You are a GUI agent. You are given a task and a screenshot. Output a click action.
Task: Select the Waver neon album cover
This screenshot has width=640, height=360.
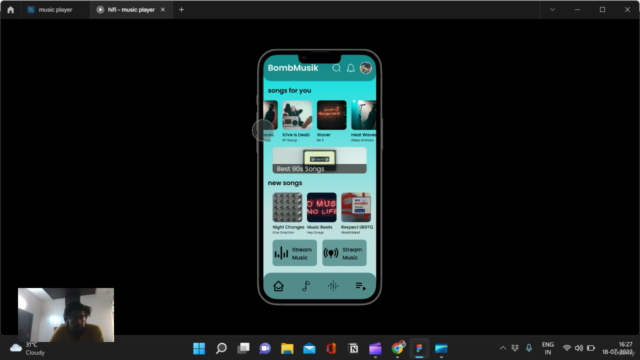[331, 115]
